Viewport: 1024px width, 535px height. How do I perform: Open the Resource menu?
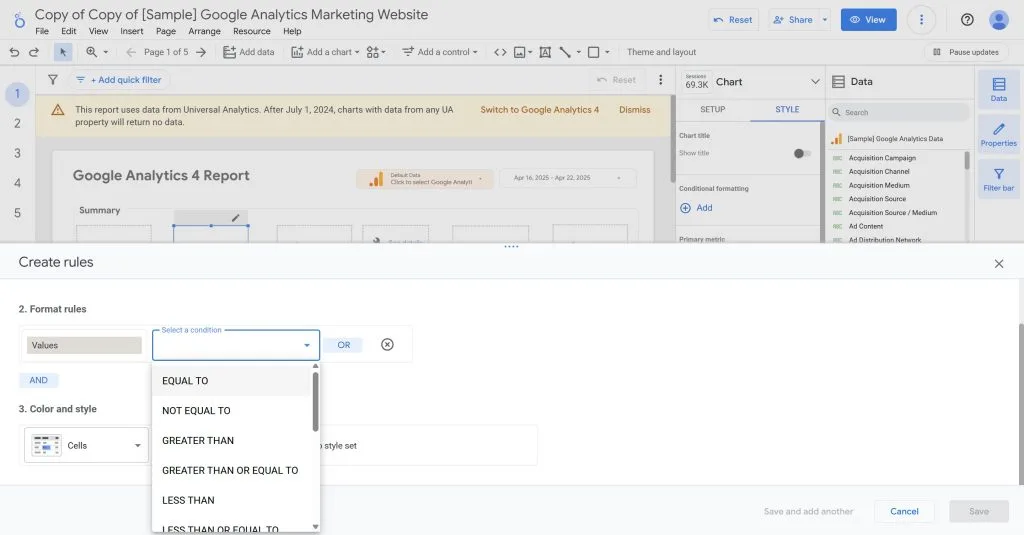click(x=251, y=31)
